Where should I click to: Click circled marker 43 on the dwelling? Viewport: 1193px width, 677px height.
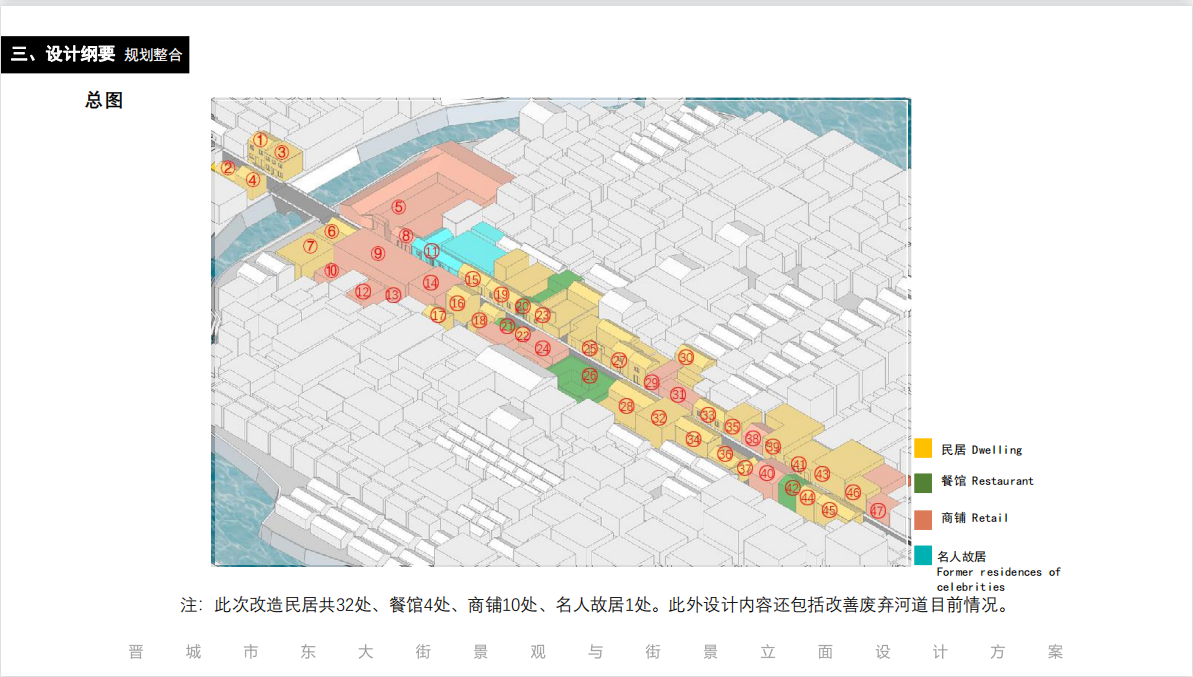[x=822, y=474]
